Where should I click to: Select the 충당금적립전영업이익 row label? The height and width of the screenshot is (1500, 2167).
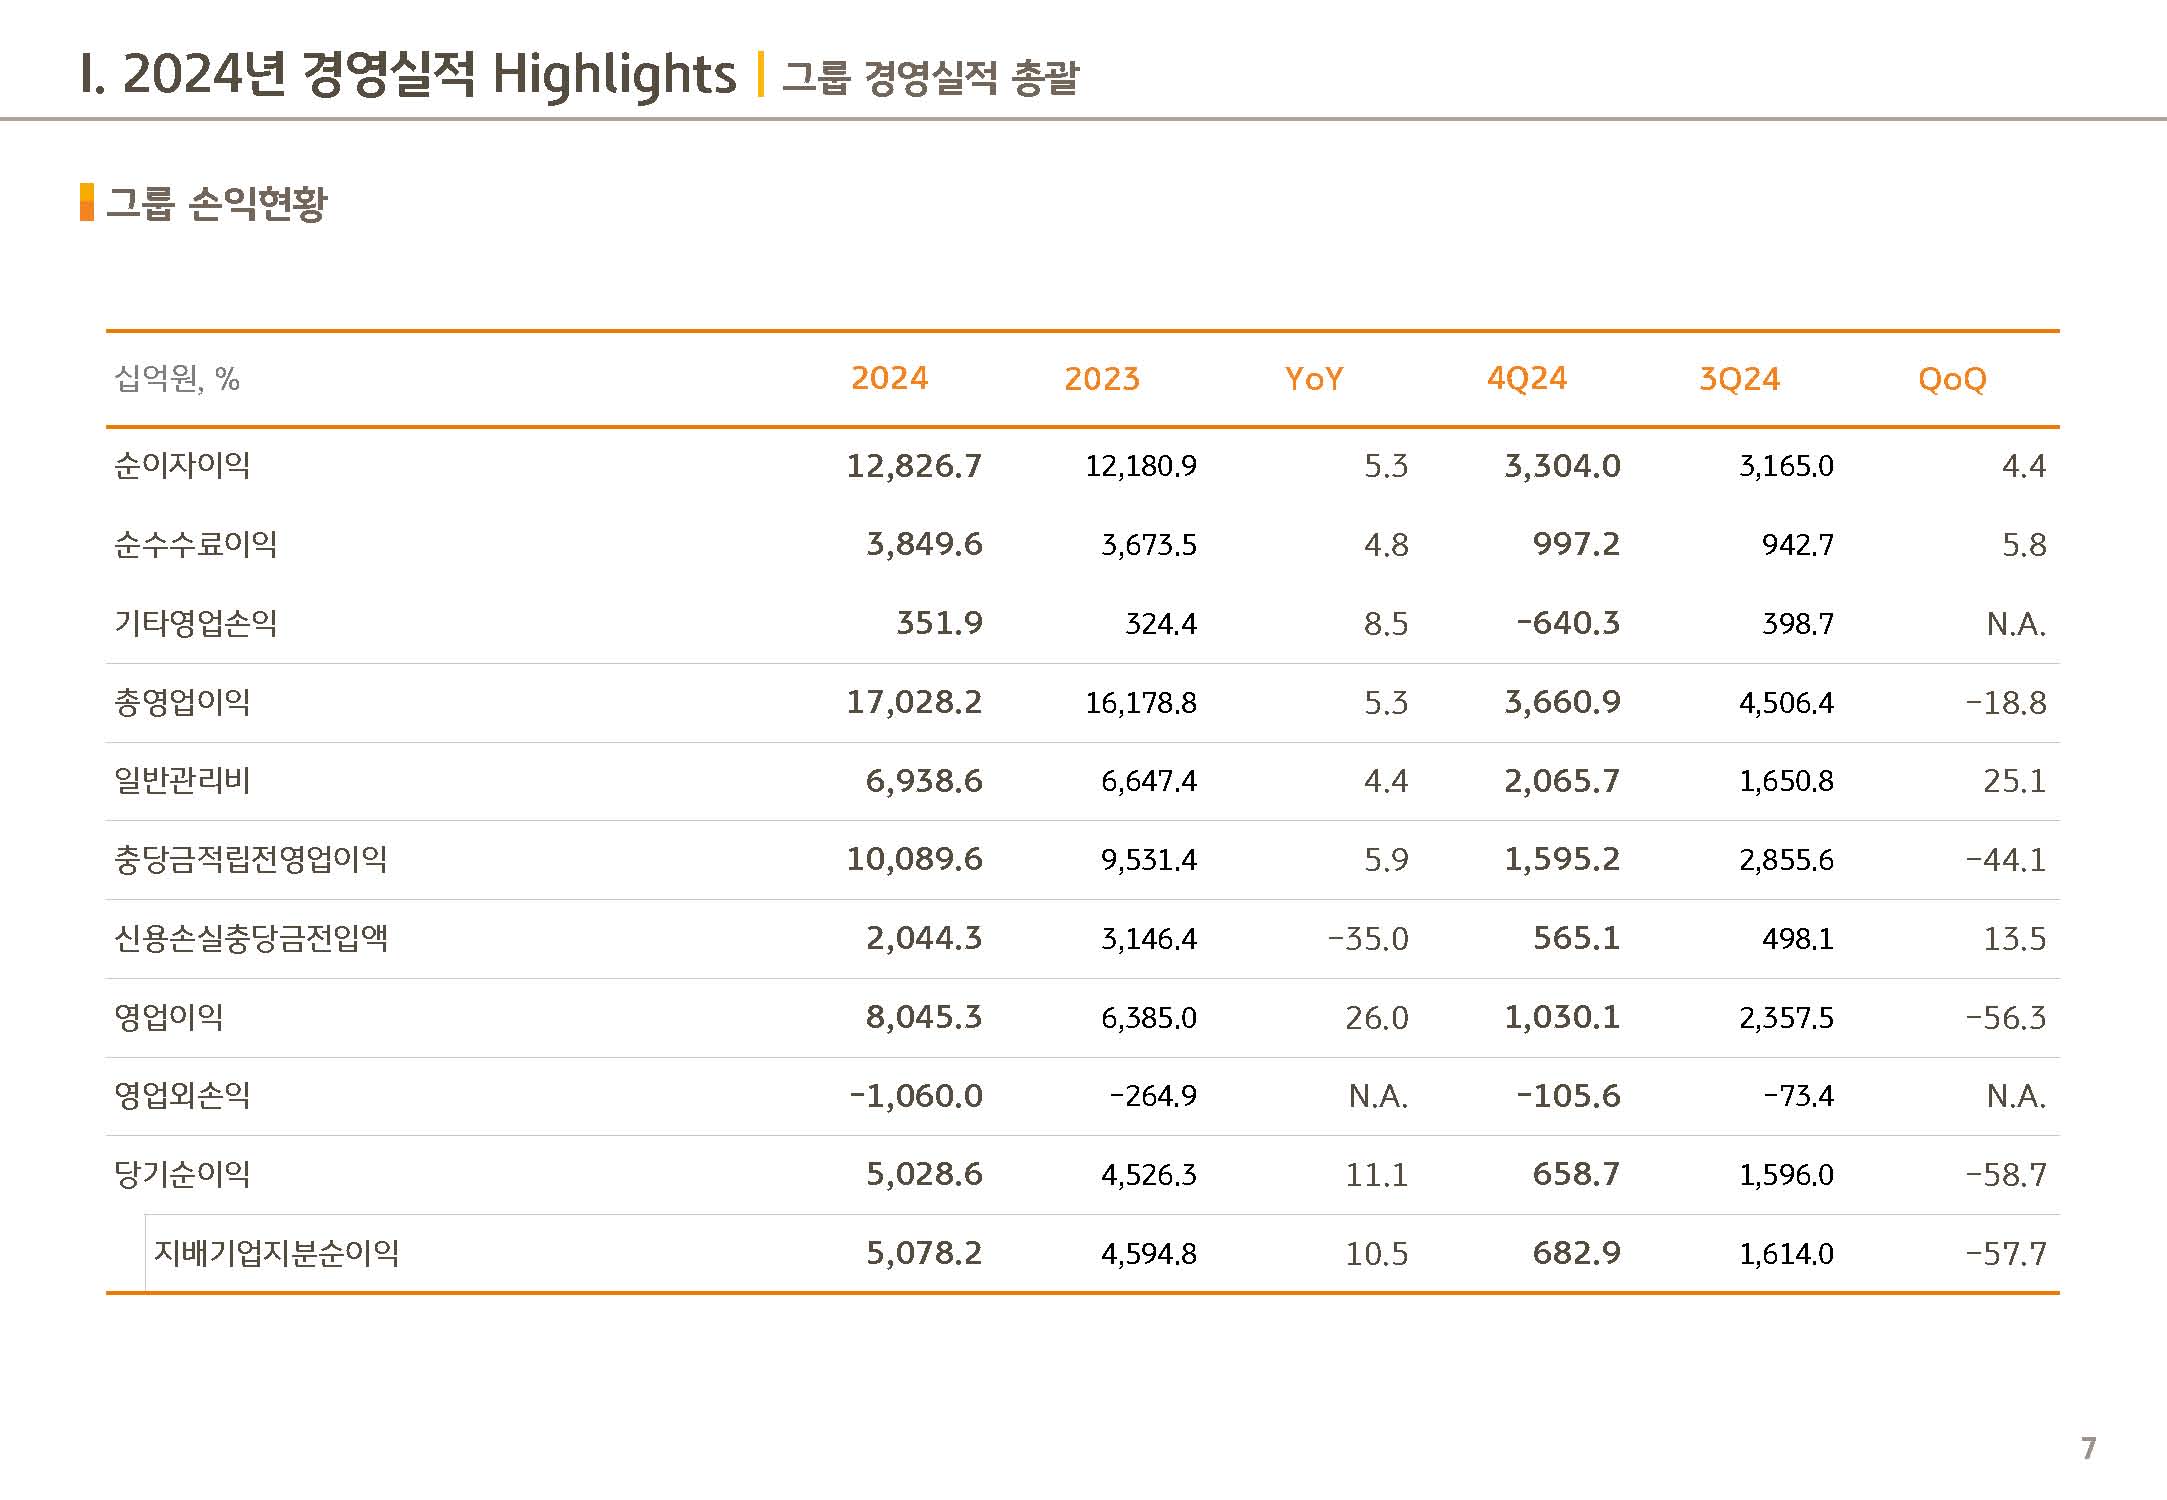(250, 859)
